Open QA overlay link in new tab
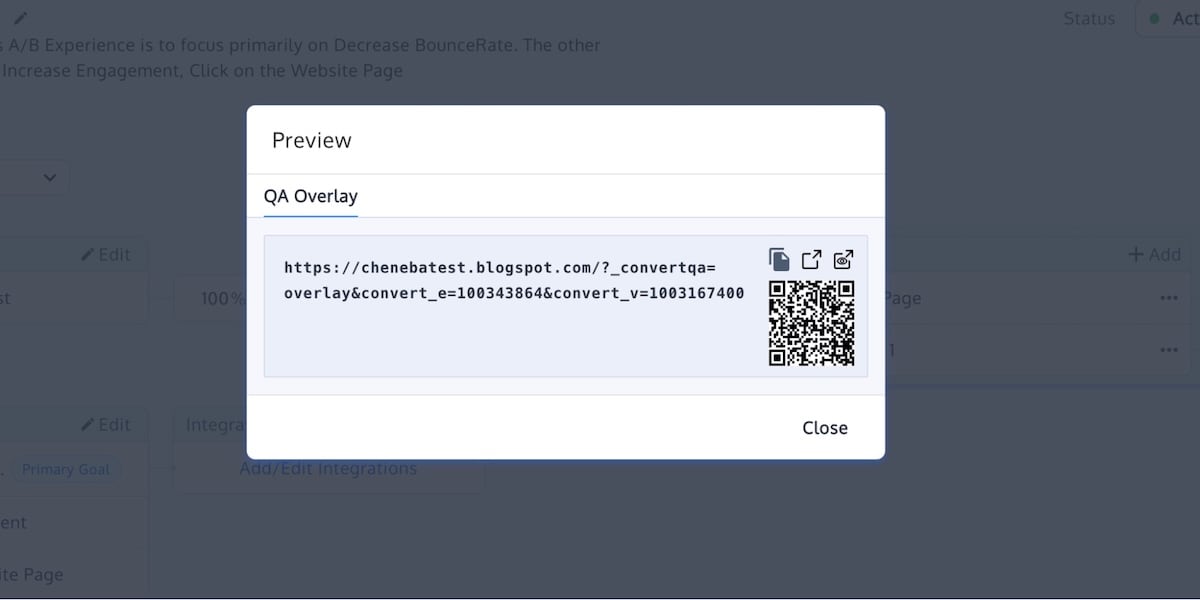This screenshot has height=600, width=1200. (x=812, y=260)
